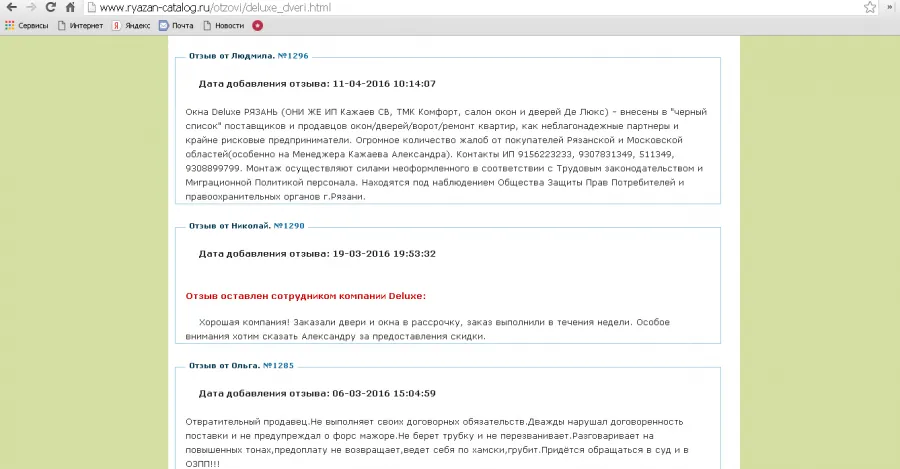Click text 'Хорошая компания!' in Николай's review

[x=245, y=323]
